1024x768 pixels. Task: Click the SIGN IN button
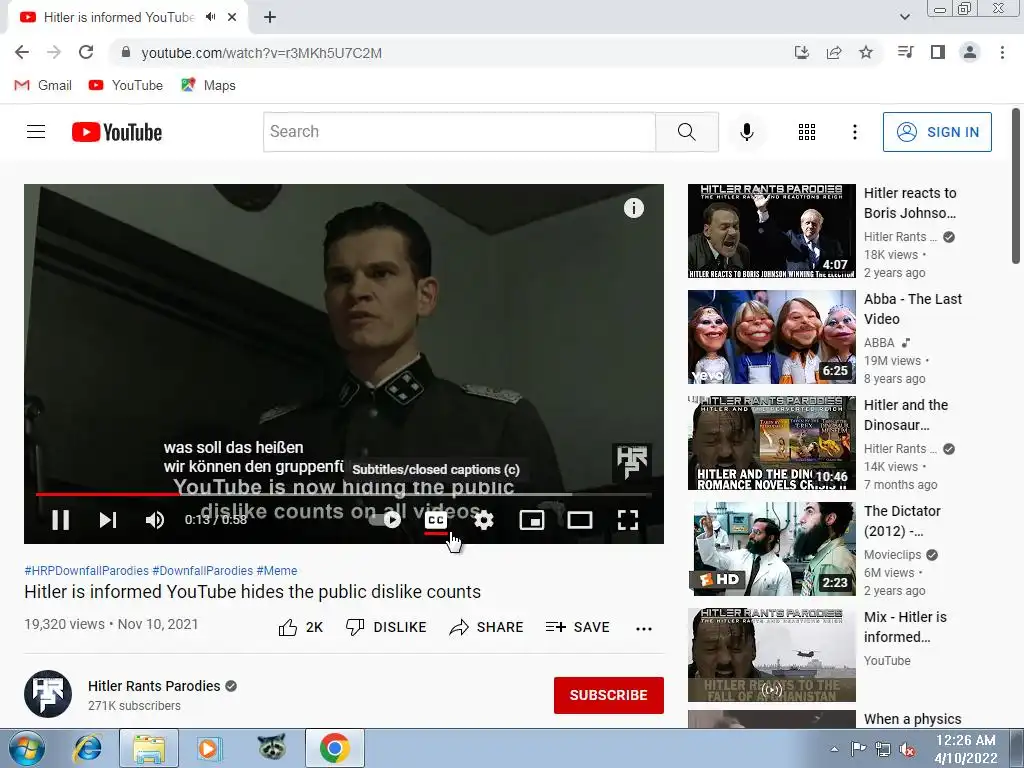coord(937,132)
